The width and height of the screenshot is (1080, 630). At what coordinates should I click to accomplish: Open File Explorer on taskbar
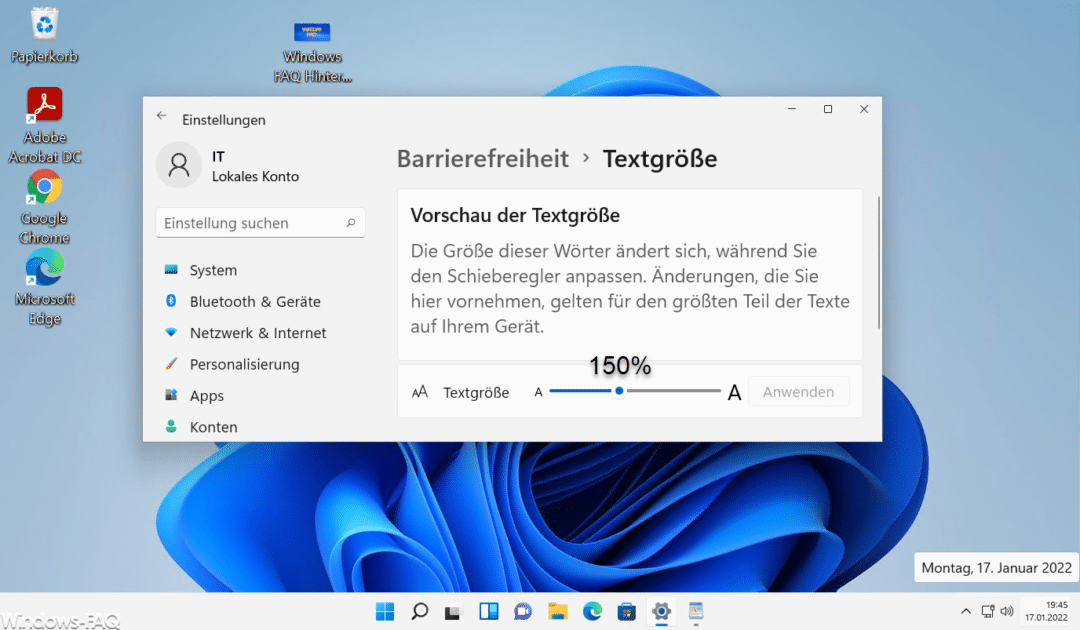coord(557,611)
